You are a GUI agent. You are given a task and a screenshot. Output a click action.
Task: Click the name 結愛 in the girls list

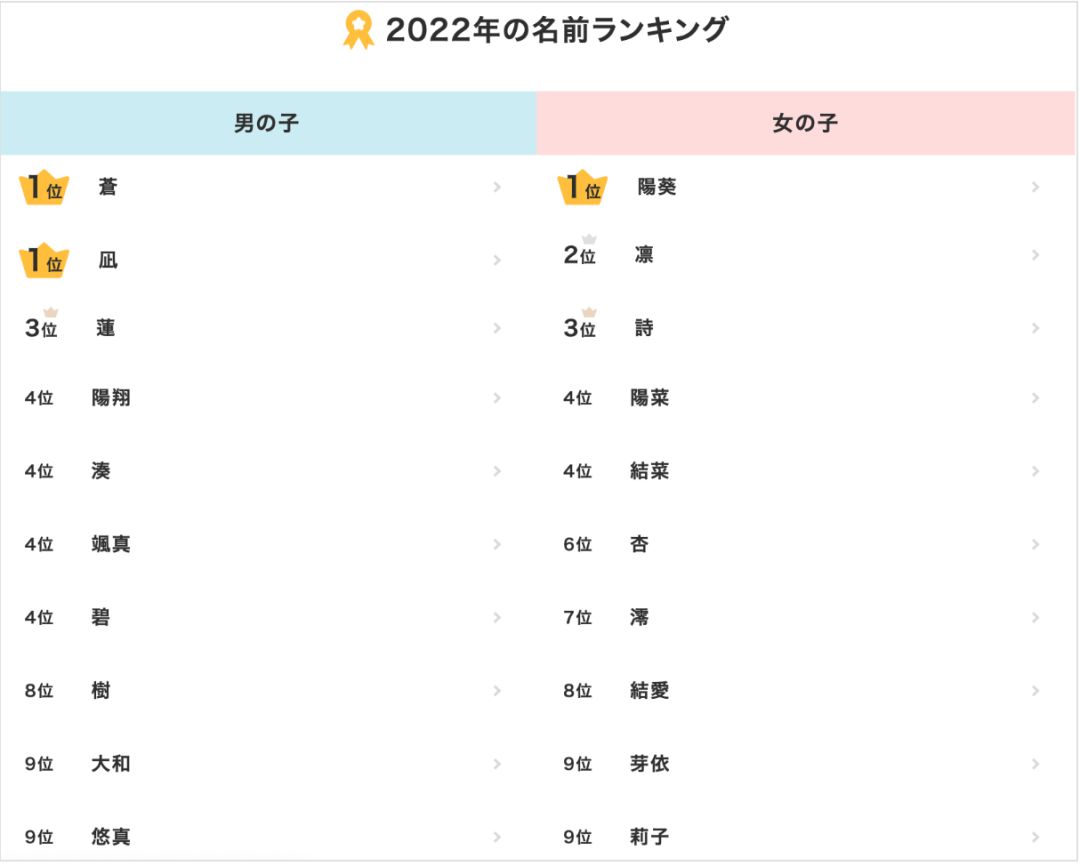650,691
